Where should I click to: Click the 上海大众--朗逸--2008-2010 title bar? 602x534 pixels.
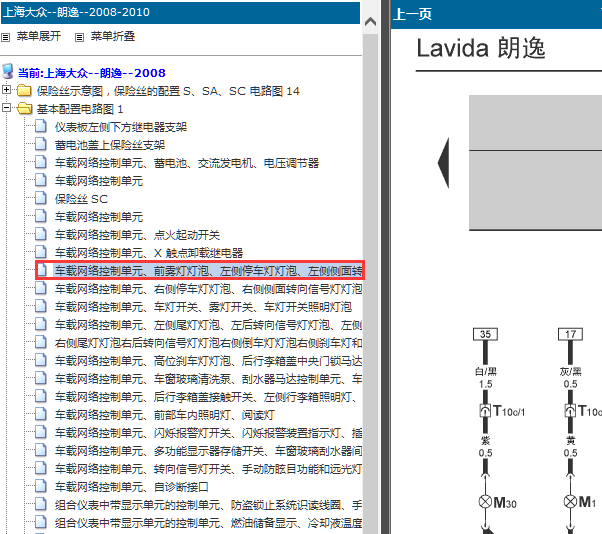(180, 12)
